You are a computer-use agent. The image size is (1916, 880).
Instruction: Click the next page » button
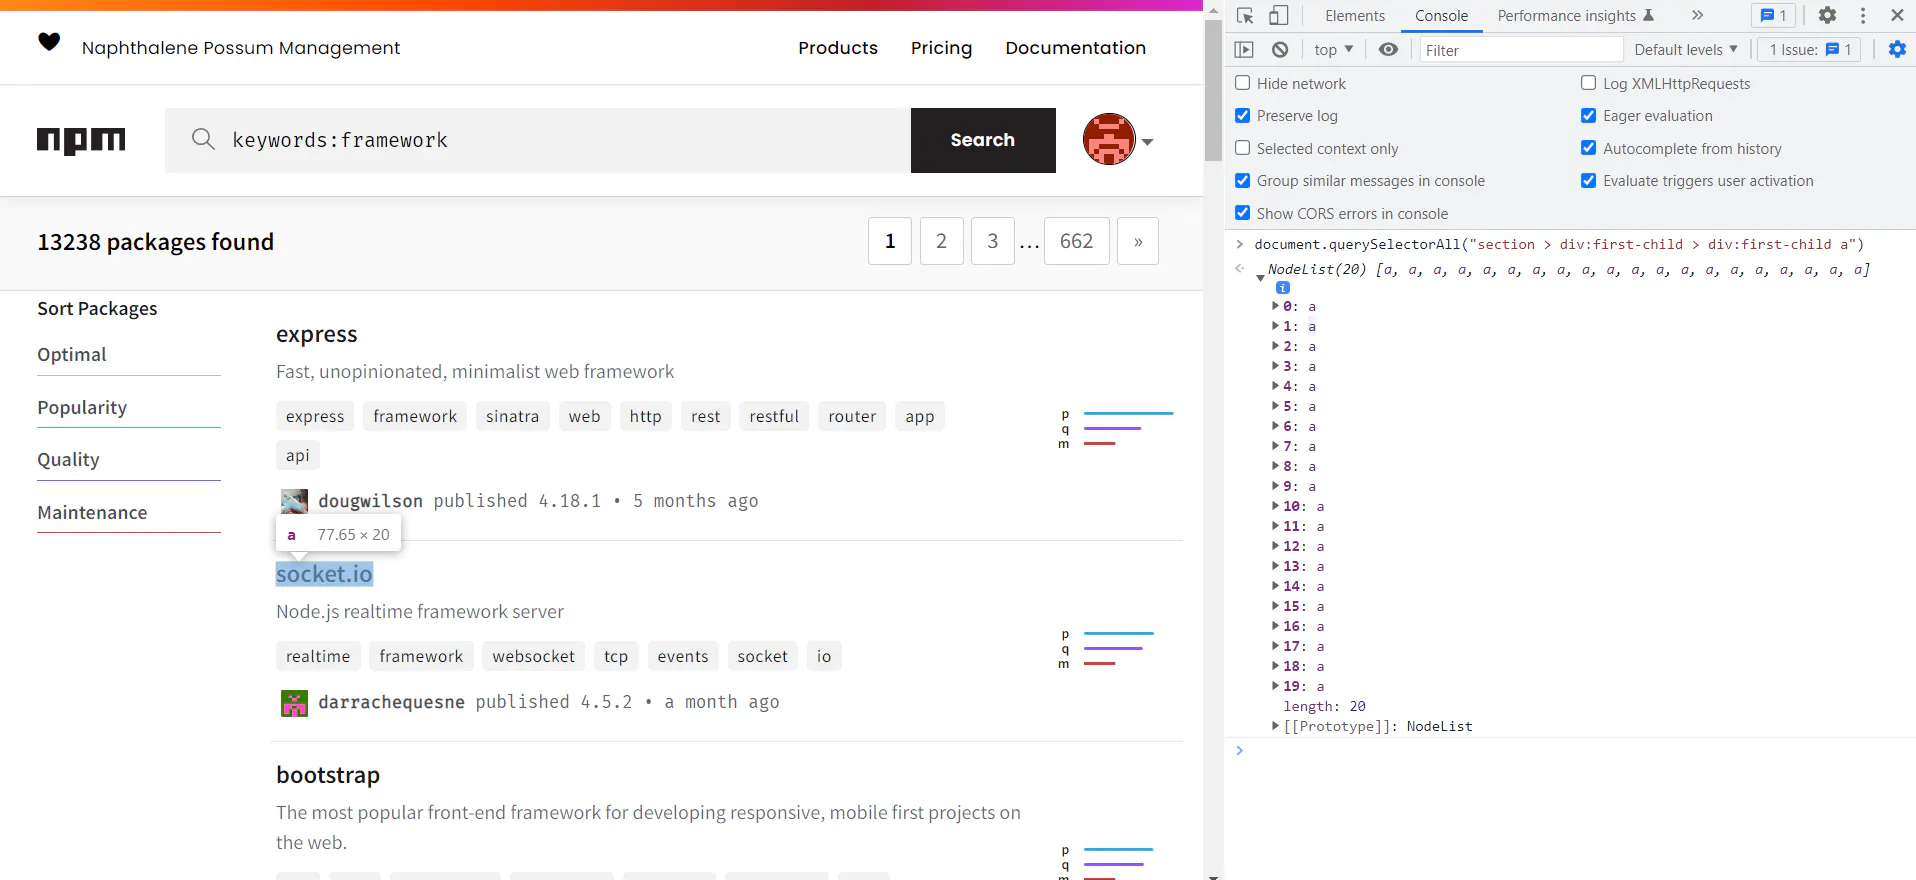pos(1138,241)
